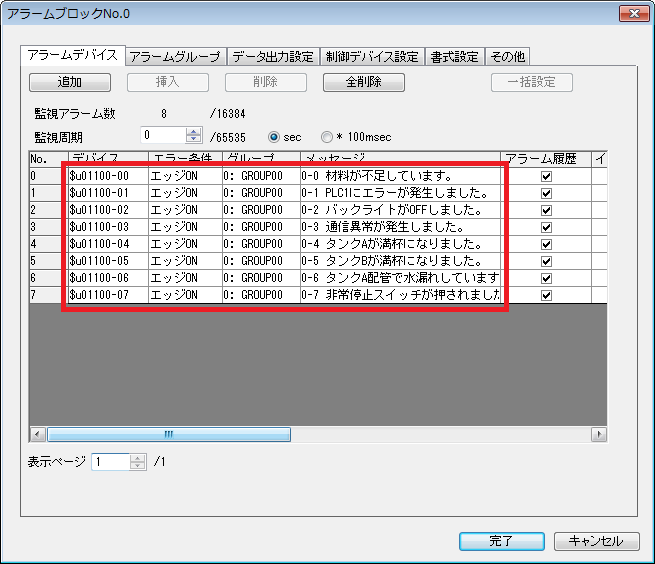Click the horizontal scrollbar left arrow
The height and width of the screenshot is (564, 655).
pyautogui.click(x=38, y=435)
